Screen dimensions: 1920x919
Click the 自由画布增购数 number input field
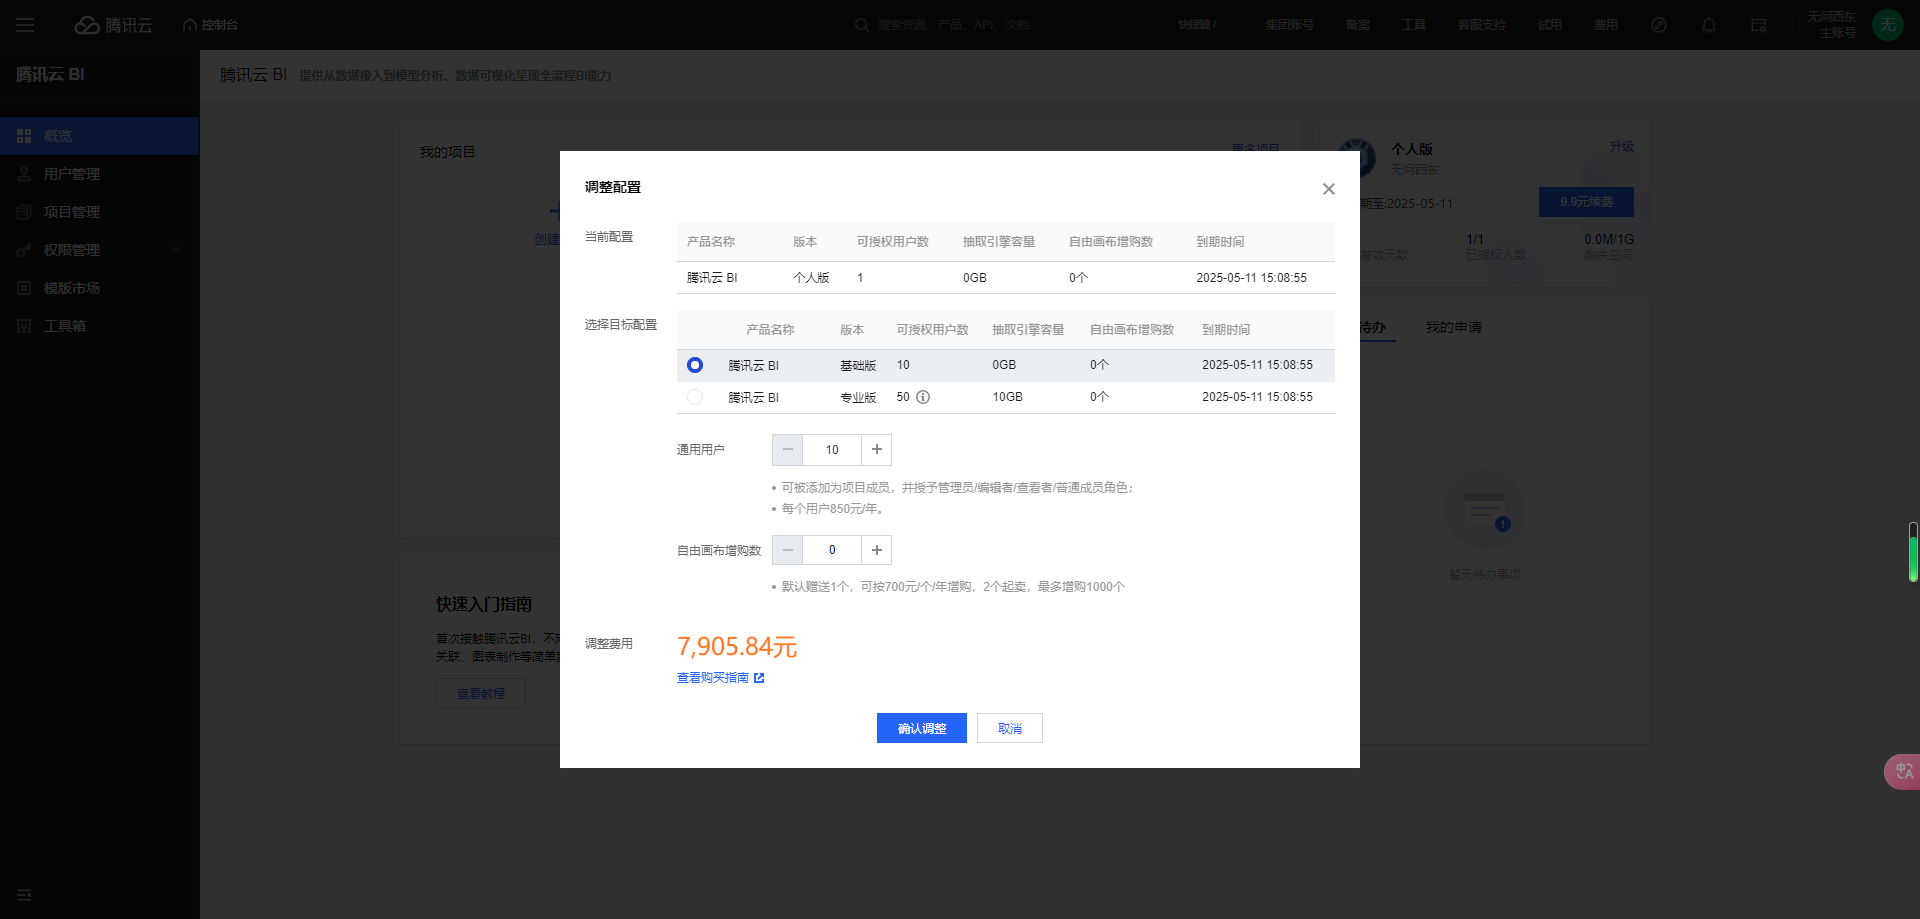pyautogui.click(x=832, y=550)
